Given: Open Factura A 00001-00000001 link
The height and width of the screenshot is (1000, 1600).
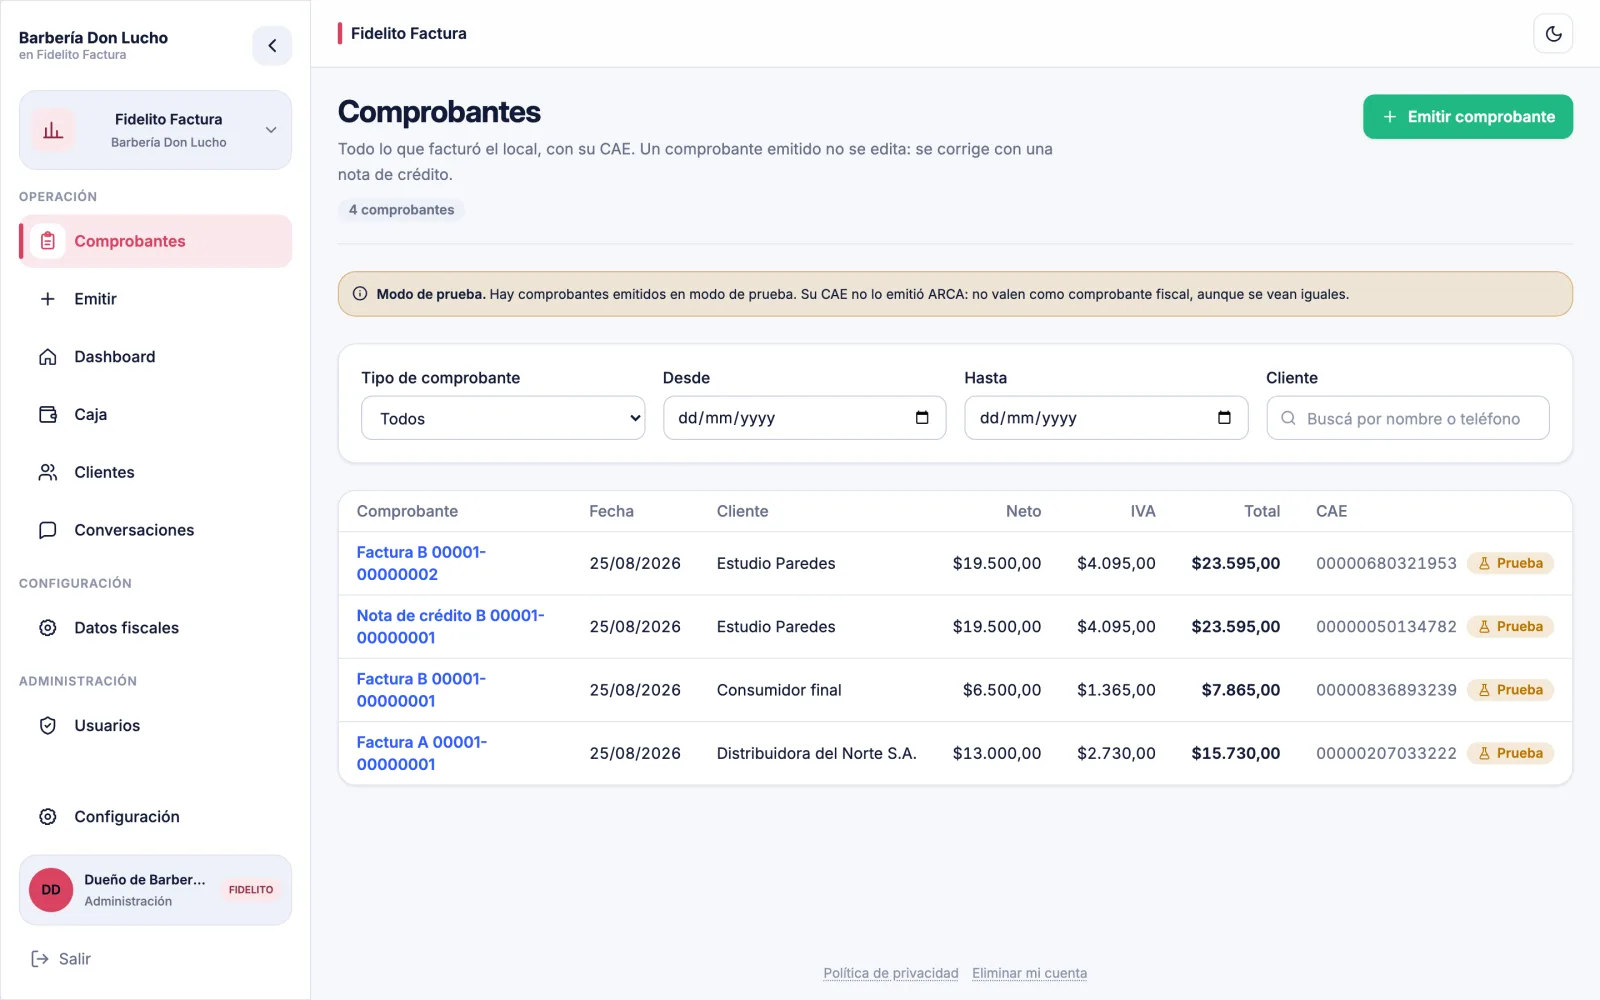Looking at the screenshot, I should (x=421, y=753).
